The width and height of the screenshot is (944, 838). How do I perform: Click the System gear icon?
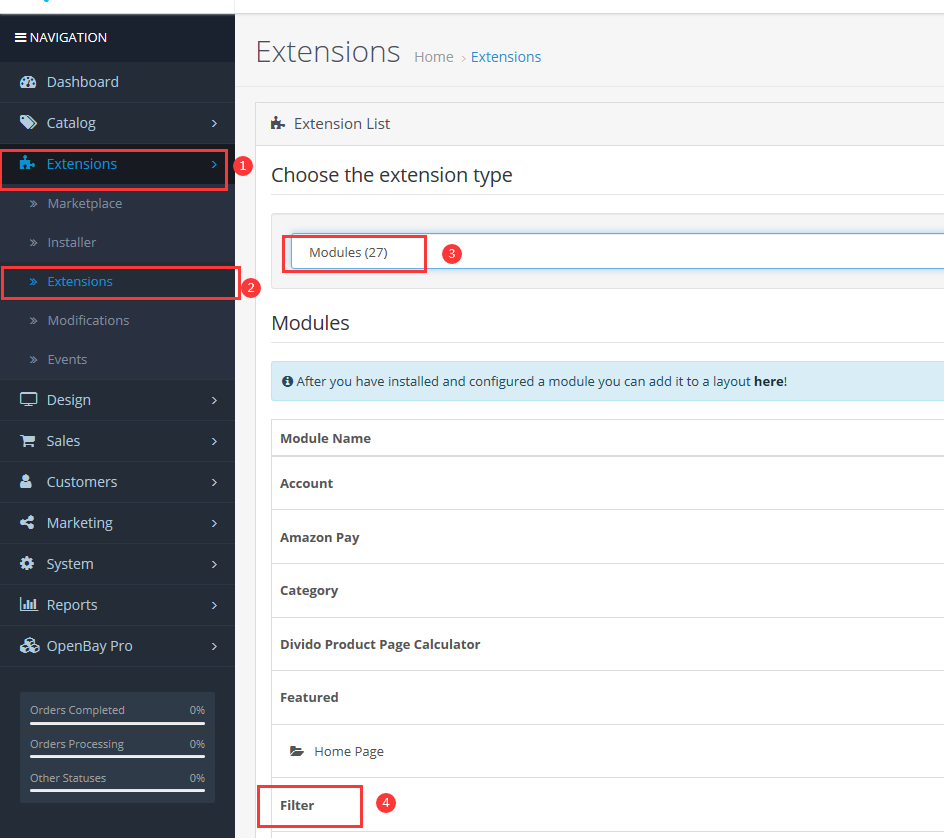[x=27, y=563]
